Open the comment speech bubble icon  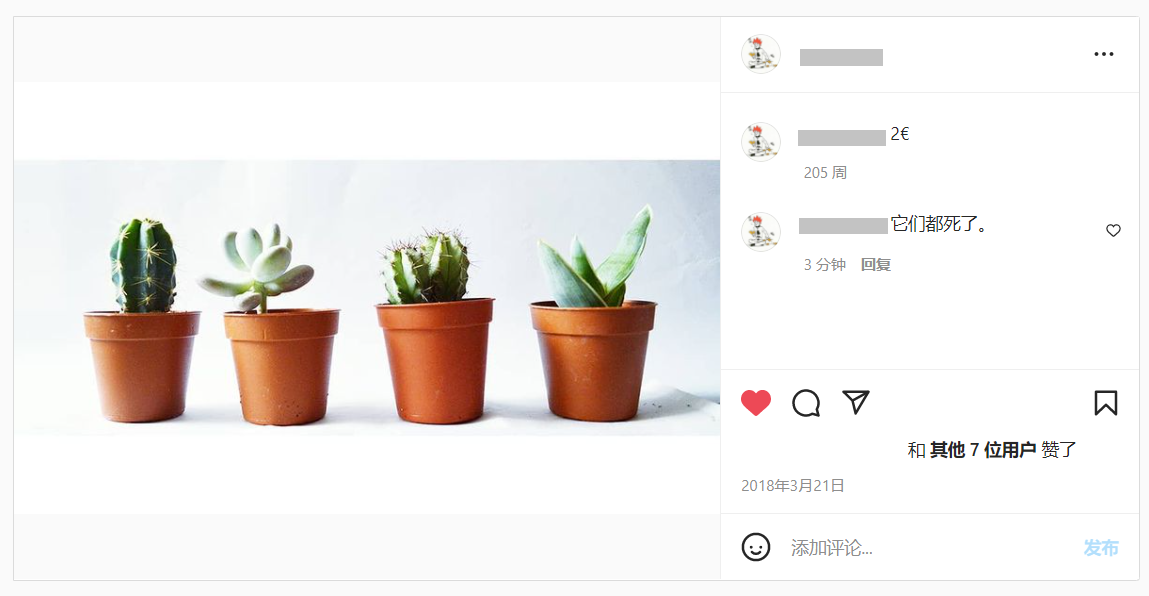(806, 403)
